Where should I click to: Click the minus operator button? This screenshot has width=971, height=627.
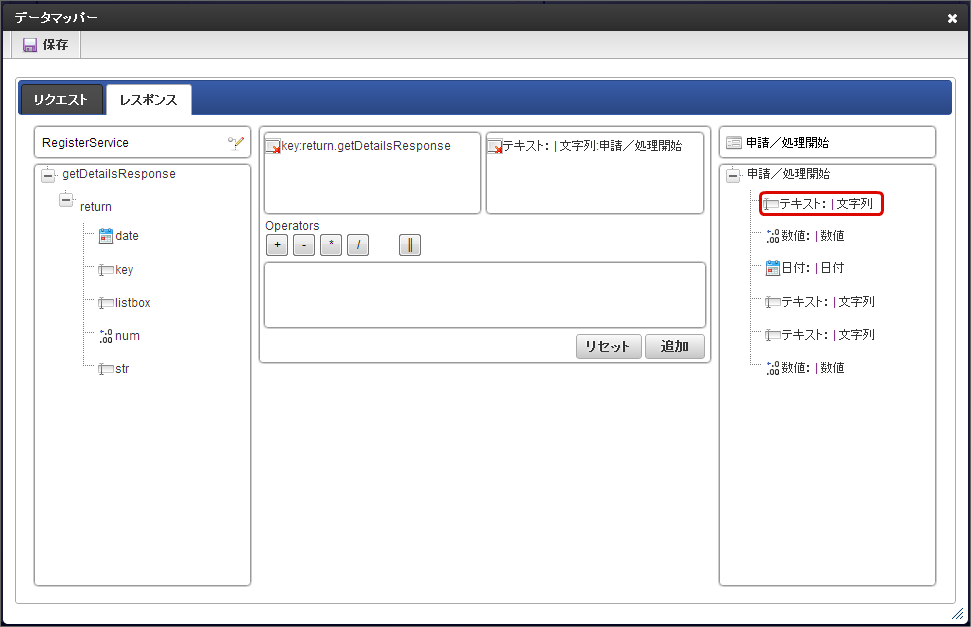click(x=304, y=245)
